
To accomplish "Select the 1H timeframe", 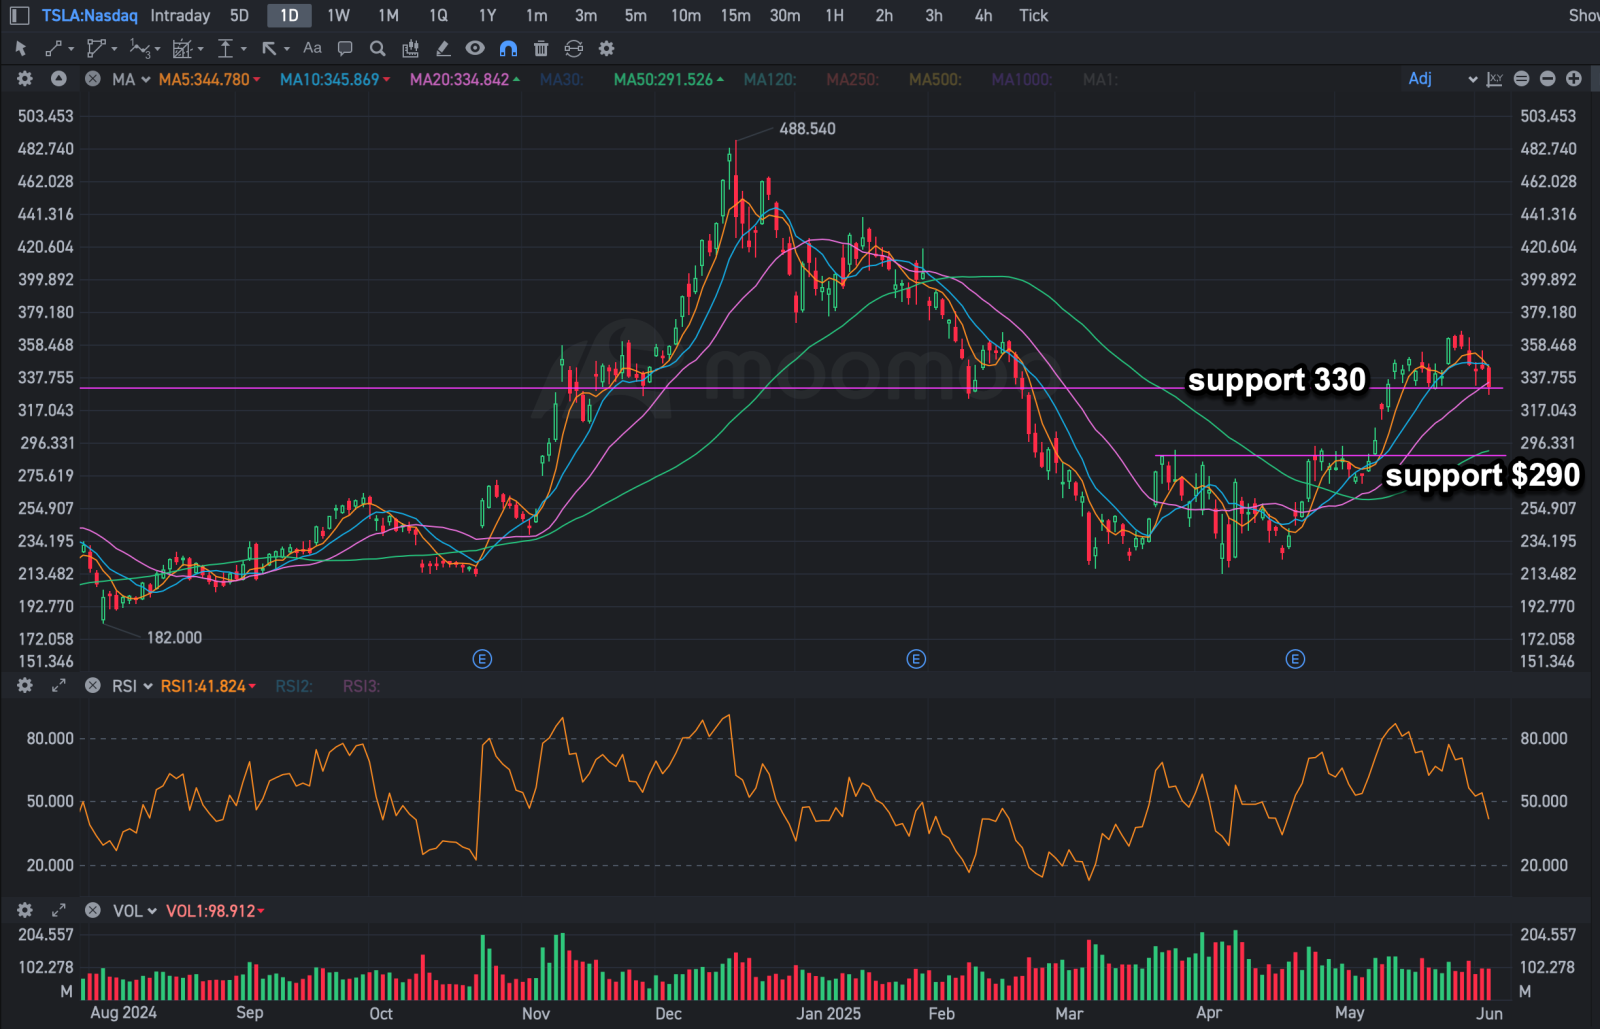I will [834, 16].
